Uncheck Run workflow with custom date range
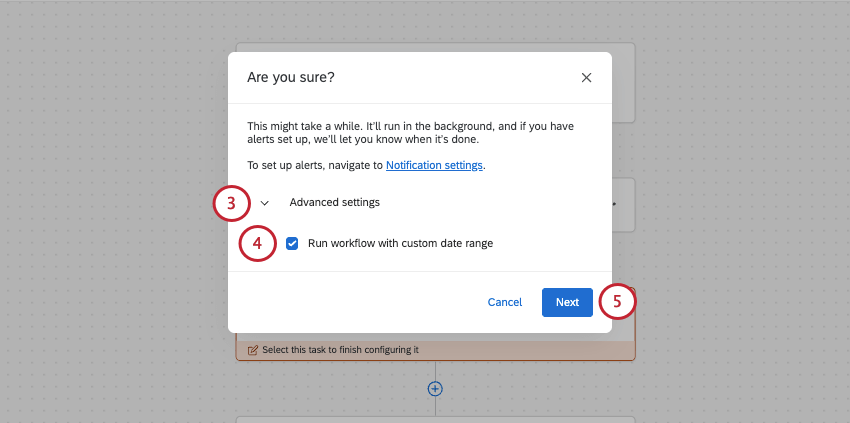Image resolution: width=850 pixels, height=423 pixels. click(x=292, y=243)
